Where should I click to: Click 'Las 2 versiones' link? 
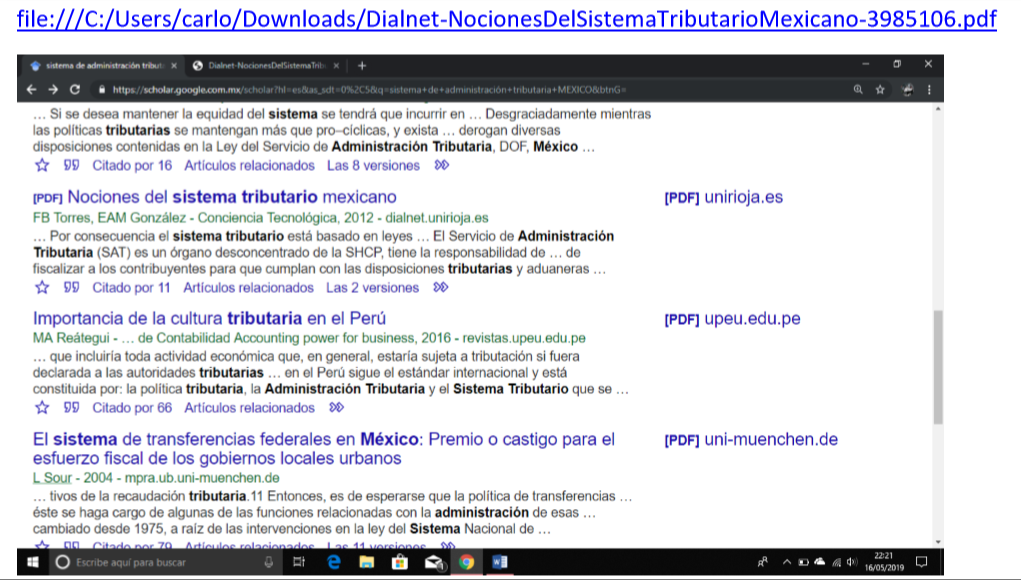(372, 288)
